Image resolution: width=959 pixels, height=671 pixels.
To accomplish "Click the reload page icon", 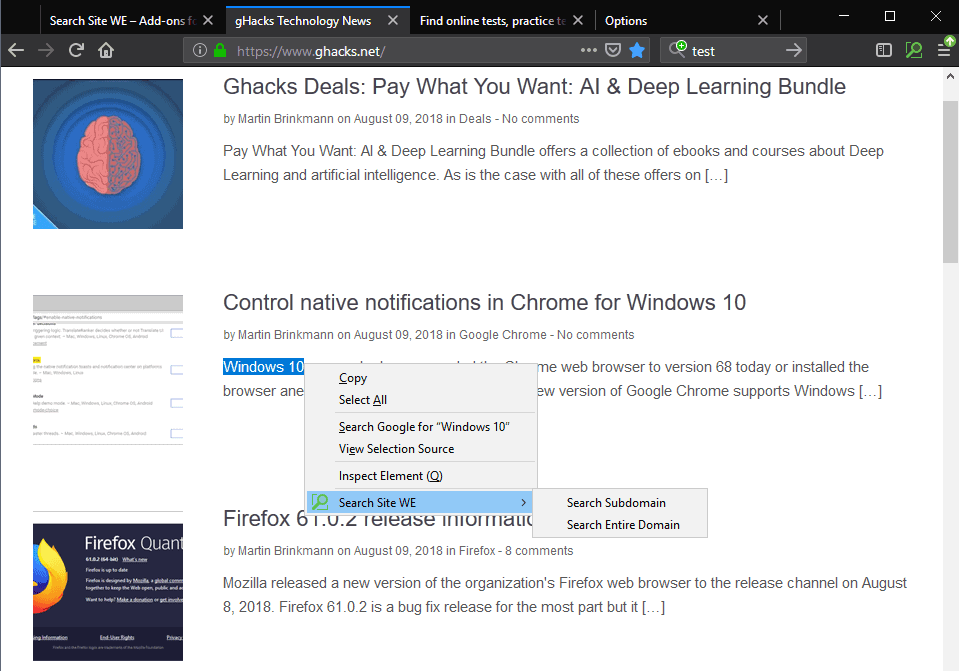I will tap(76, 49).
